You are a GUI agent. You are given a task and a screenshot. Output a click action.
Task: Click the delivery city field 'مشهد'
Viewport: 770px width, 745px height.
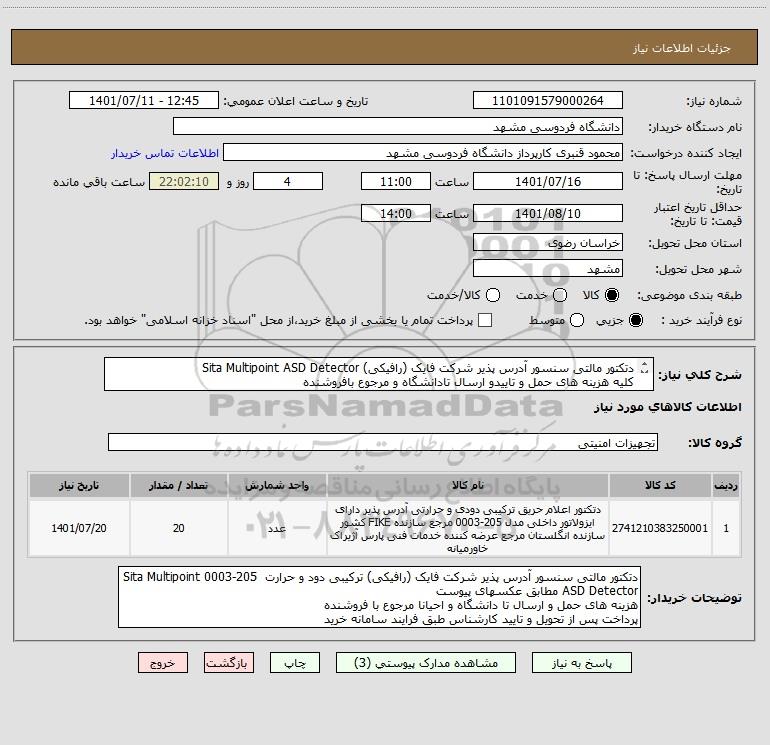pos(548,268)
